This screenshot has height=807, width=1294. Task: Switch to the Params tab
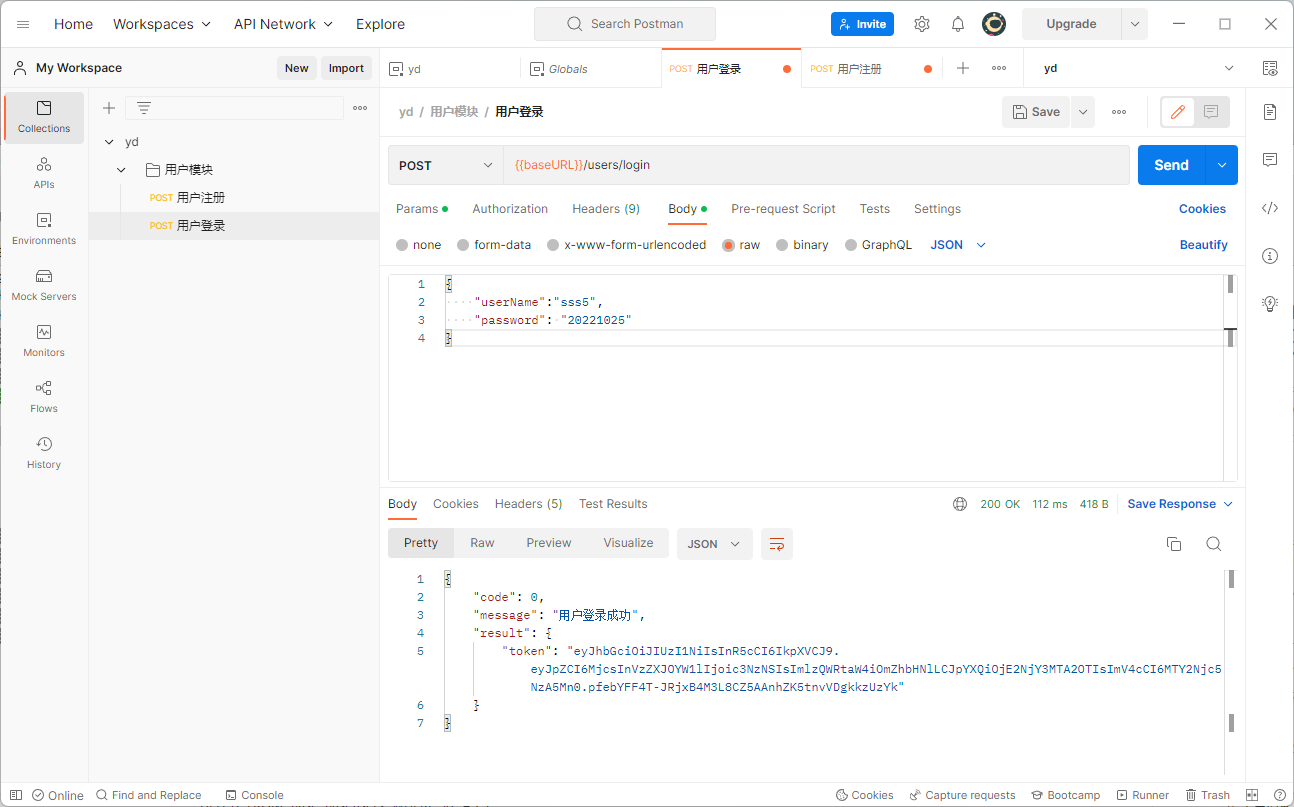(x=422, y=209)
